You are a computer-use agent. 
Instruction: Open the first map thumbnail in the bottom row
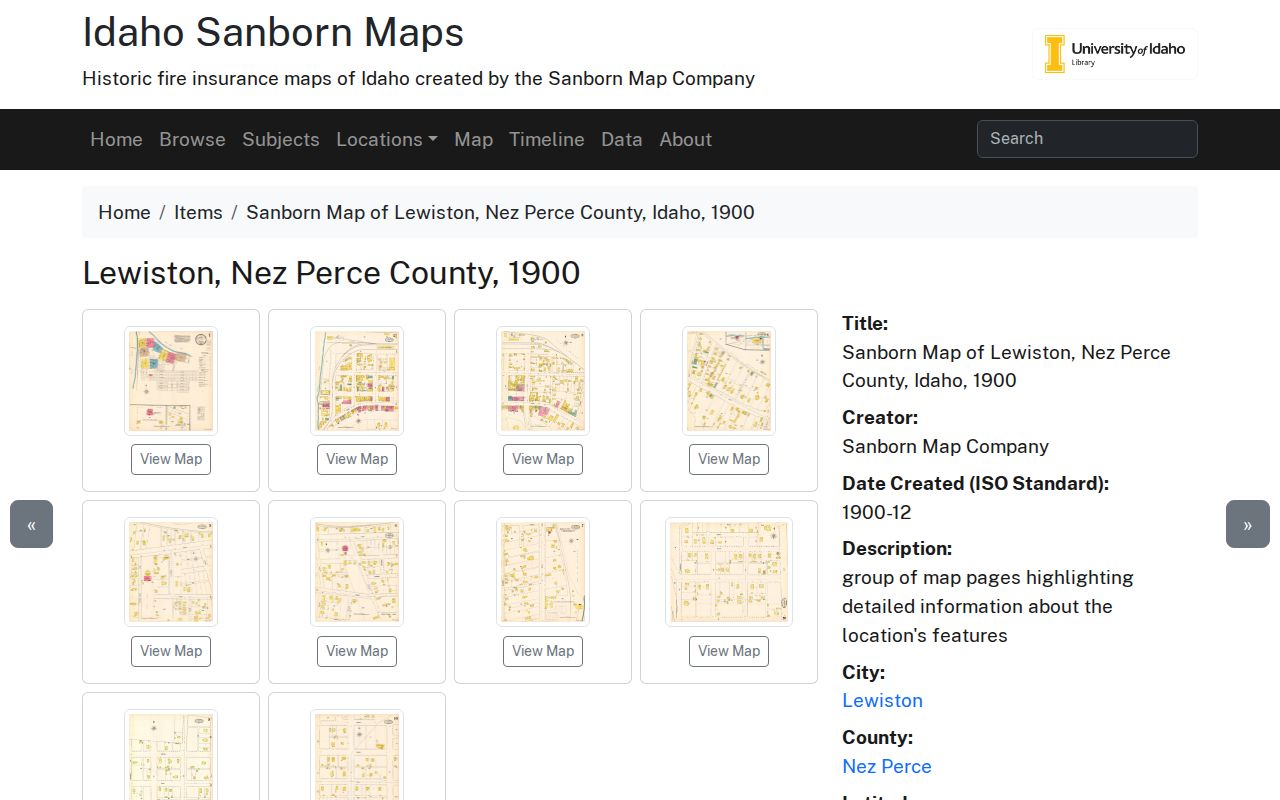click(x=171, y=755)
